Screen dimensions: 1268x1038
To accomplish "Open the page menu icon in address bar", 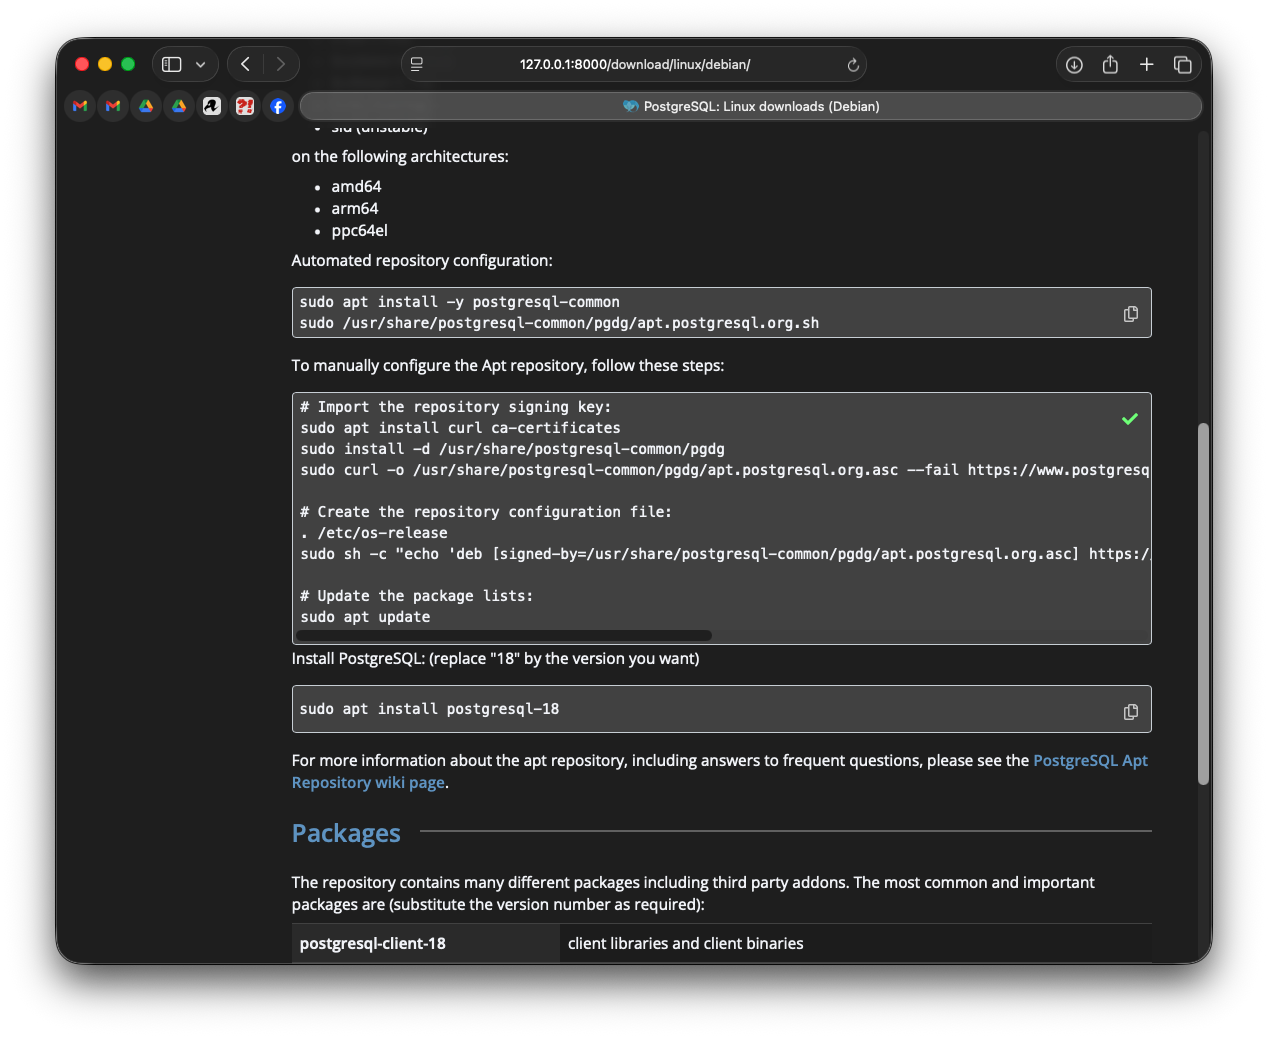I will point(417,64).
